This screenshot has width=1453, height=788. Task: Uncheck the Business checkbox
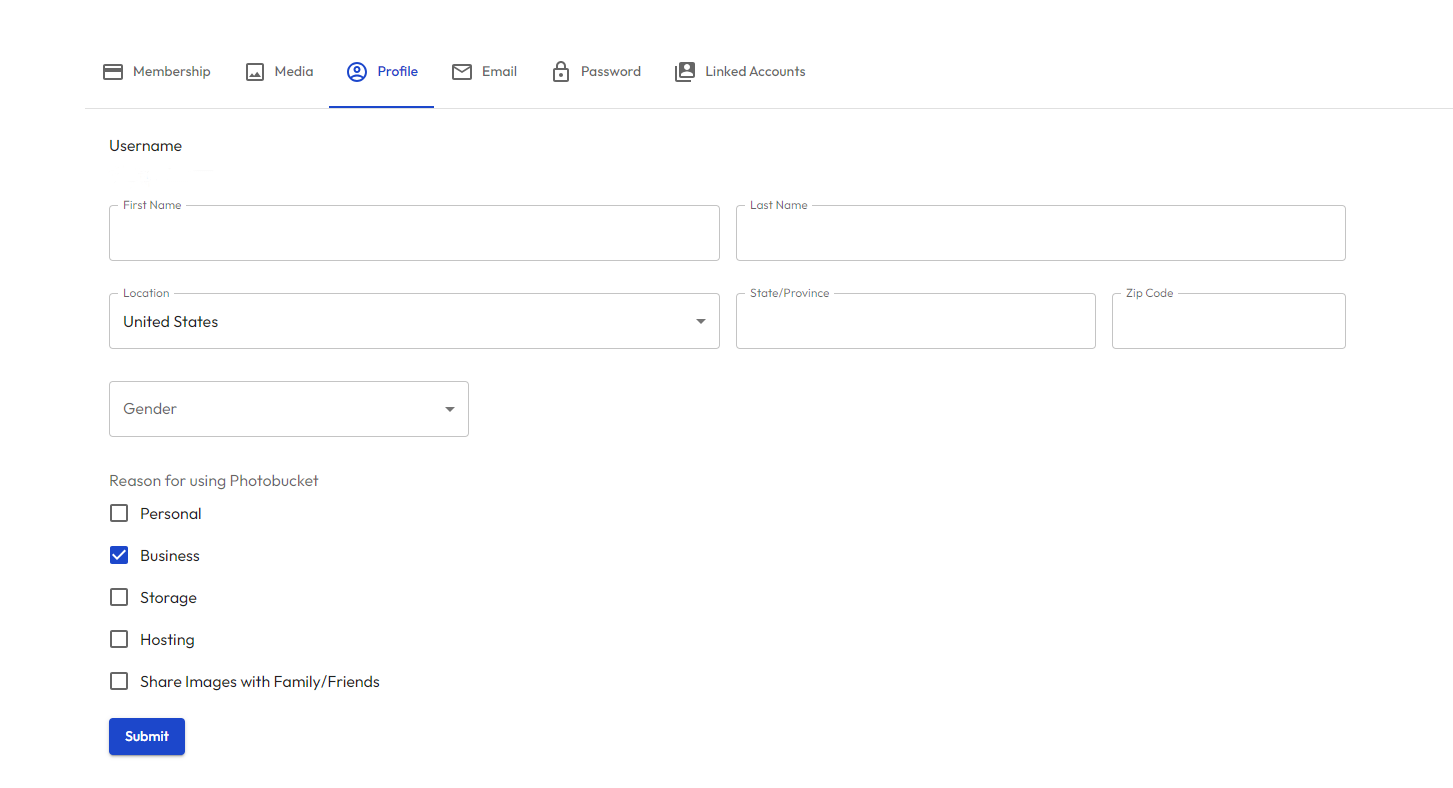tap(119, 556)
